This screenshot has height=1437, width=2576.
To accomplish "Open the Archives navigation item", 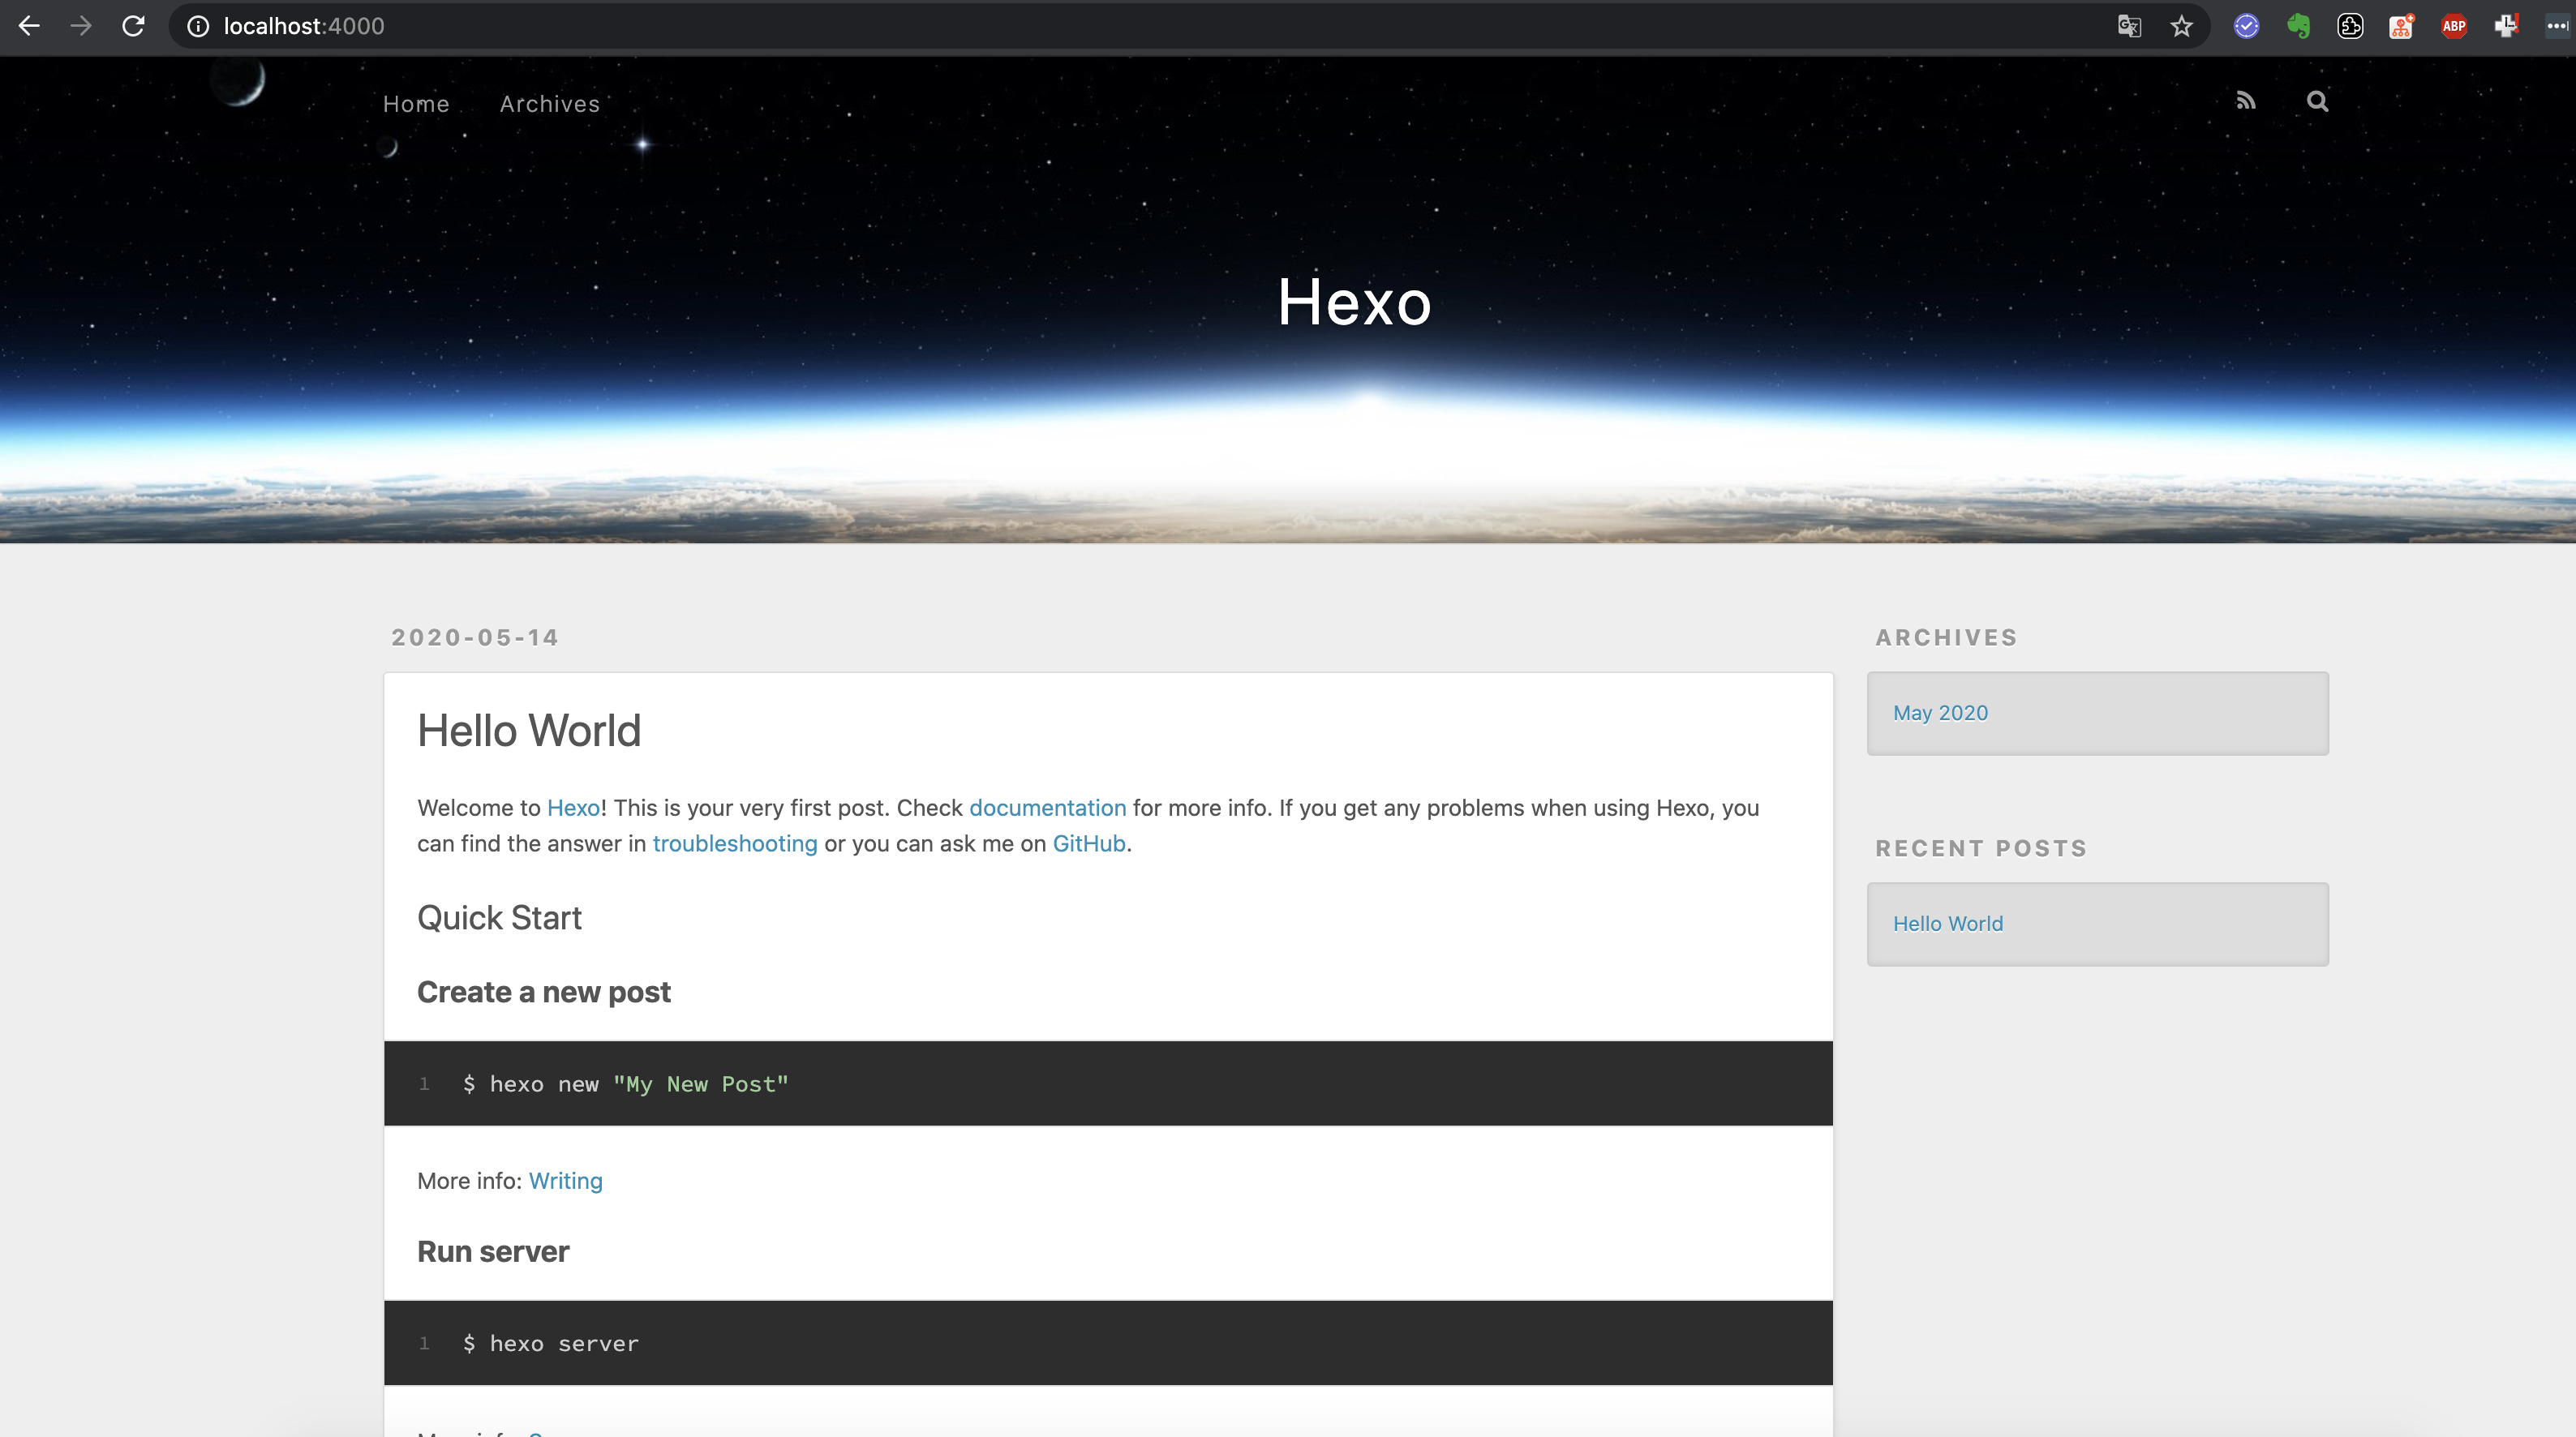I will pyautogui.click(x=550, y=104).
